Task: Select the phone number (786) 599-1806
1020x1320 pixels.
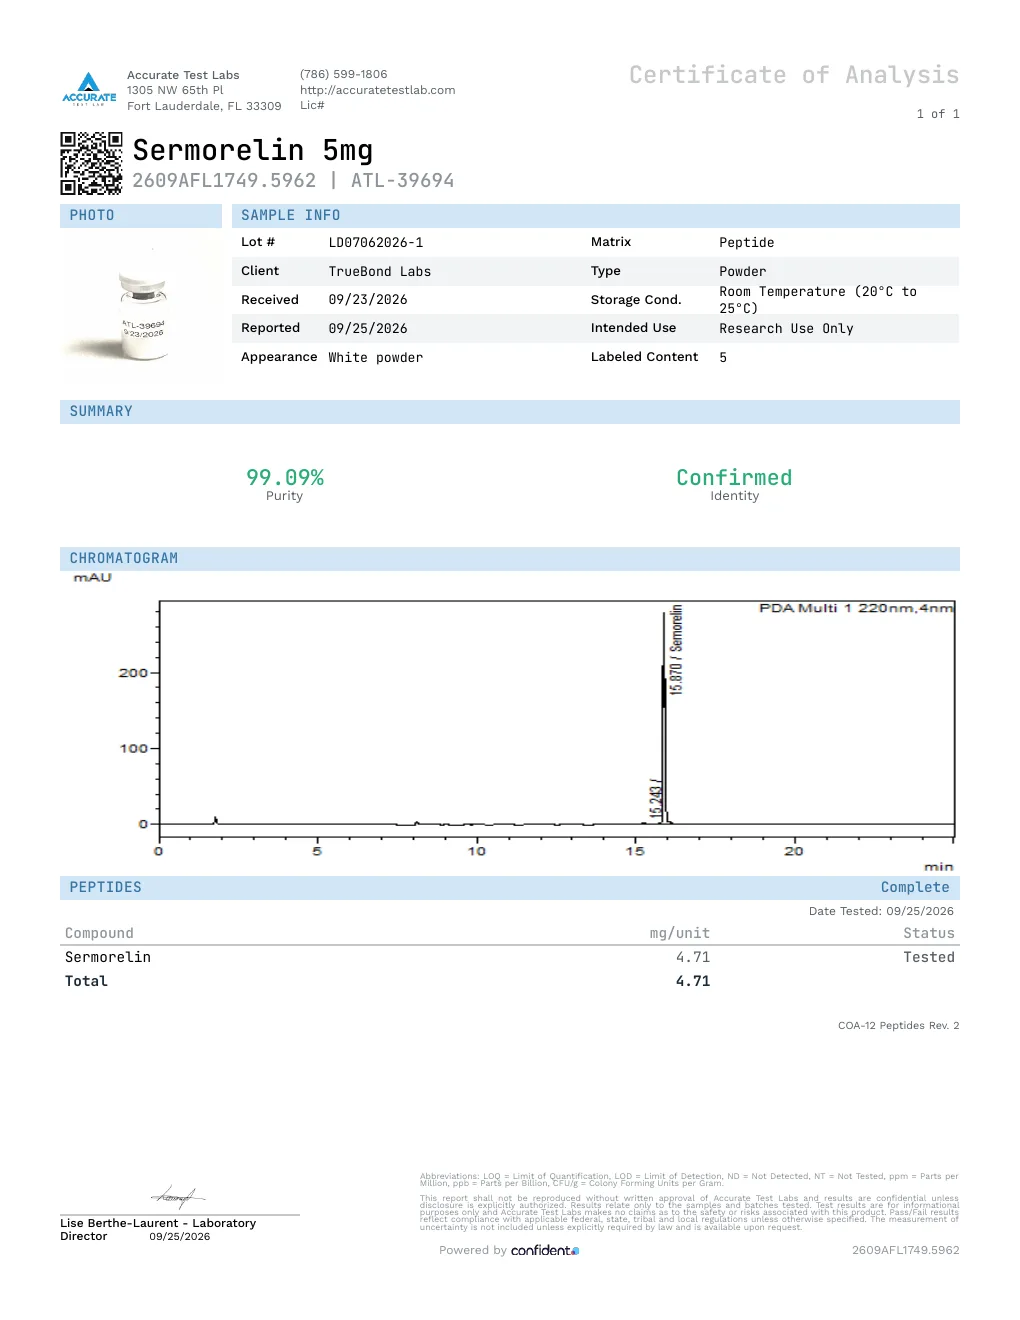Action: point(343,74)
